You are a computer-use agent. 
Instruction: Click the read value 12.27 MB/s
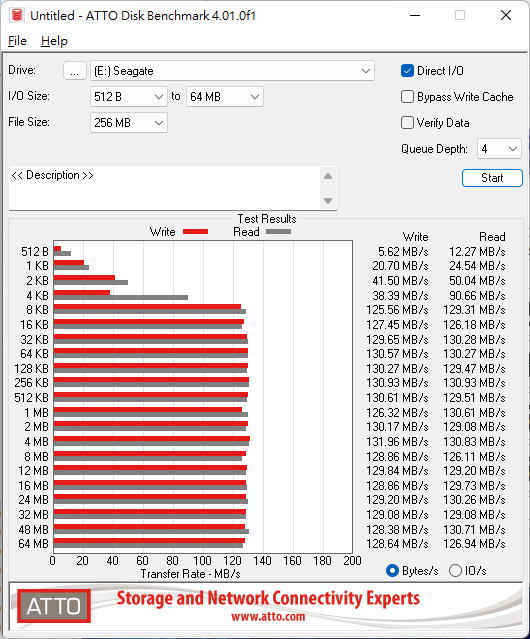click(477, 251)
